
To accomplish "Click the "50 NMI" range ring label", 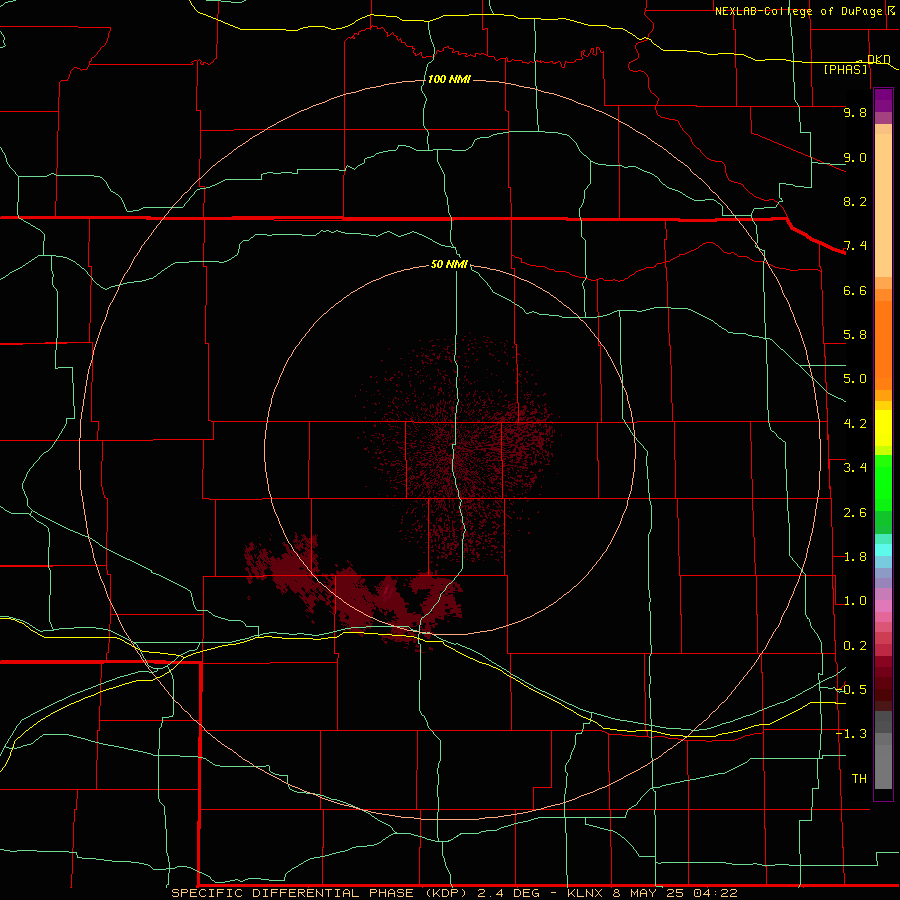I will 449,264.
